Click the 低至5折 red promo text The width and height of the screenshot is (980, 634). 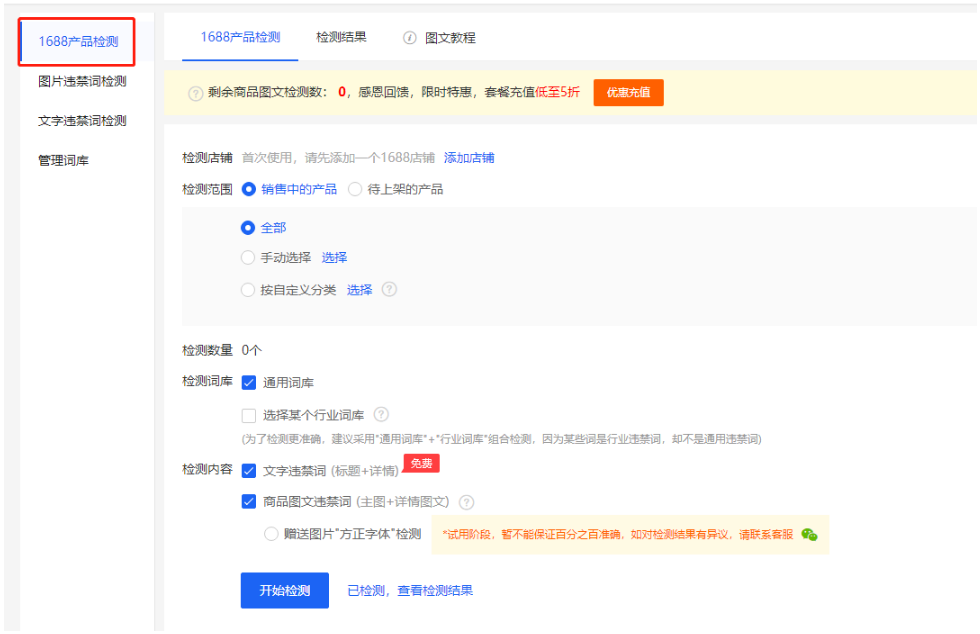tap(558, 92)
